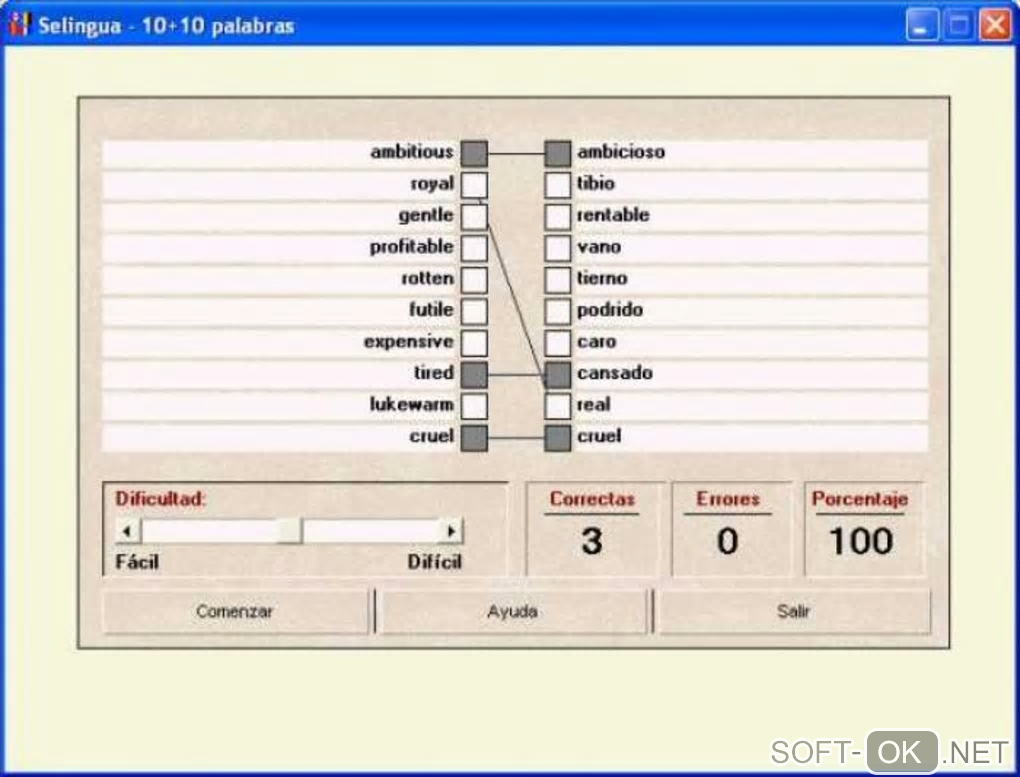
Task: Click the word 'profitable'
Action: pos(411,247)
